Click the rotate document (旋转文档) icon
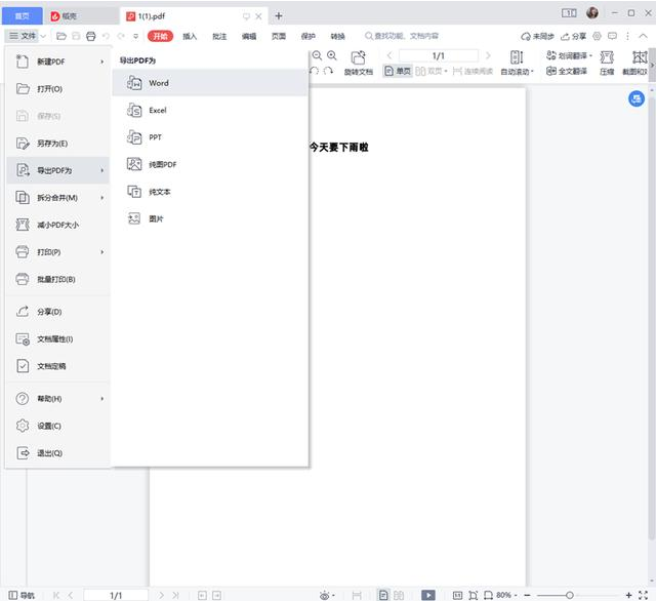The image size is (657, 603). tap(358, 58)
